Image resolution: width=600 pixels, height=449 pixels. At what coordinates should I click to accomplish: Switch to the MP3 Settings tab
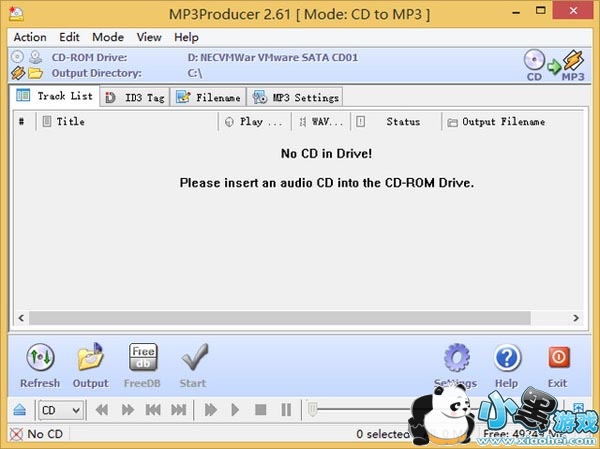(x=295, y=98)
